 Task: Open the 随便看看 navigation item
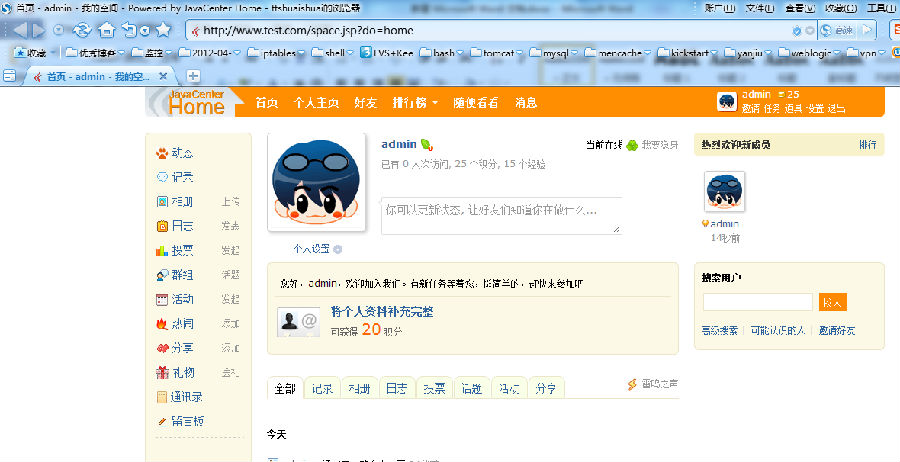476,103
